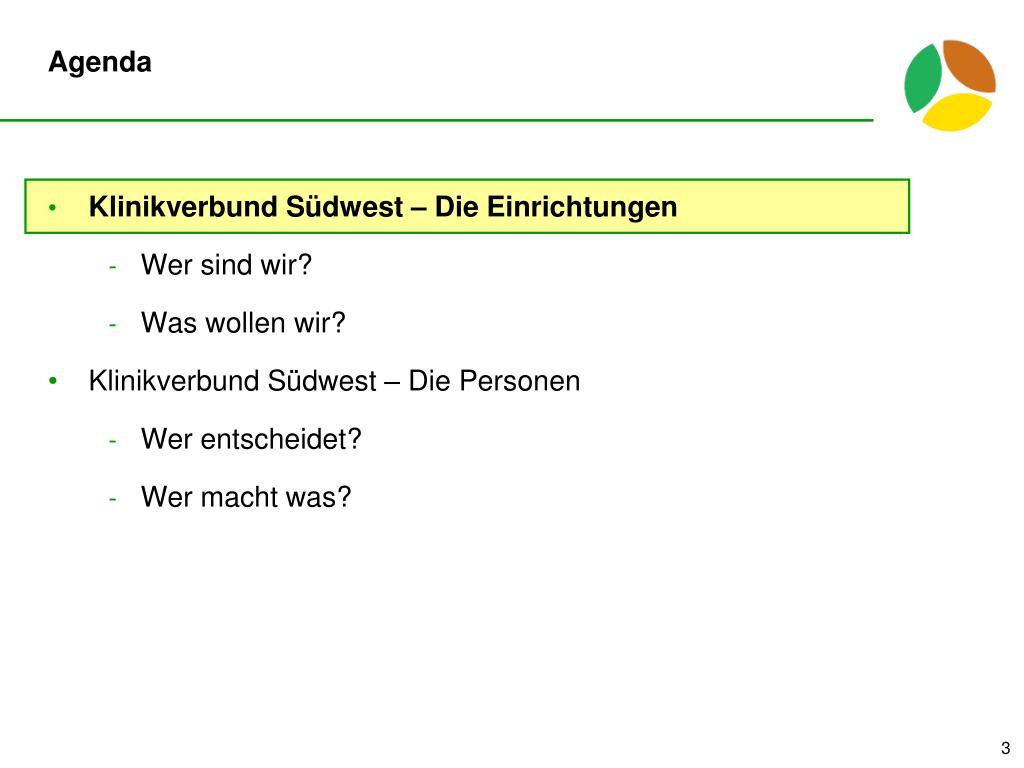The width and height of the screenshot is (1024, 768).
Task: Click the three-leaf Klinikverbund logo
Action: click(950, 85)
